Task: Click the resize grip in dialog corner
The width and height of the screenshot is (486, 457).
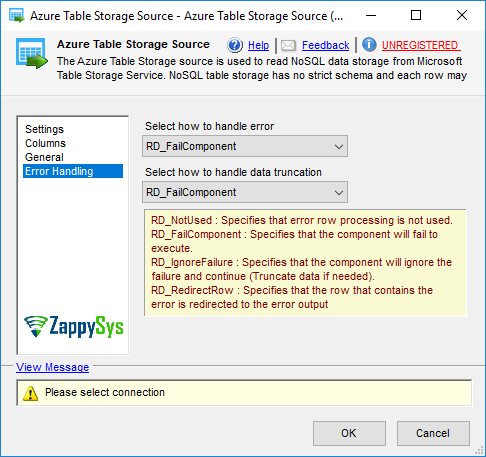Action: (480, 451)
